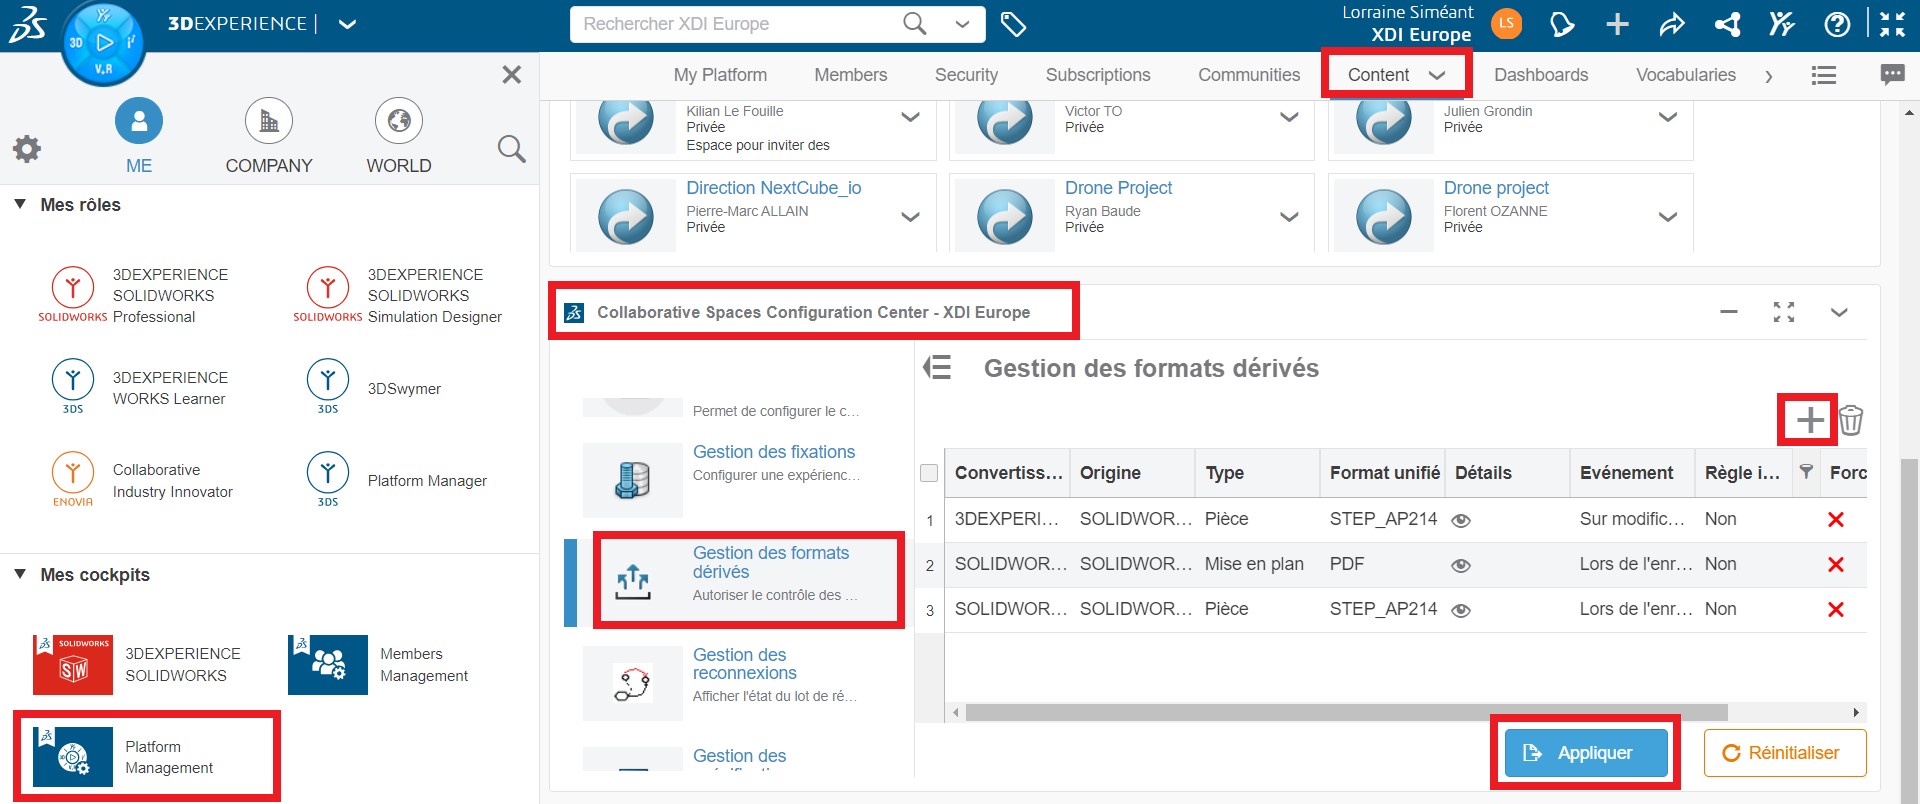1920x804 pixels.
Task: Click the trash delete icon in table toolbar
Action: (x=1851, y=420)
